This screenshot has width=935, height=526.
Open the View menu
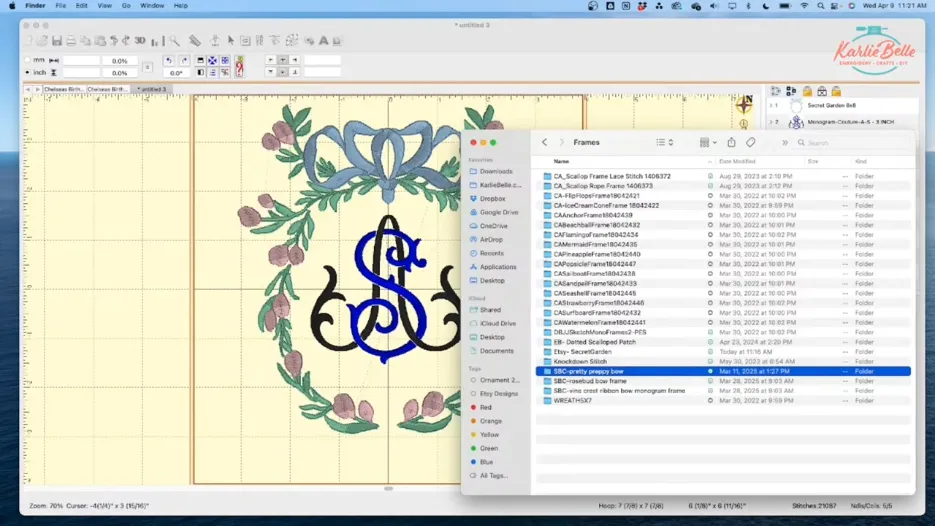point(104,5)
